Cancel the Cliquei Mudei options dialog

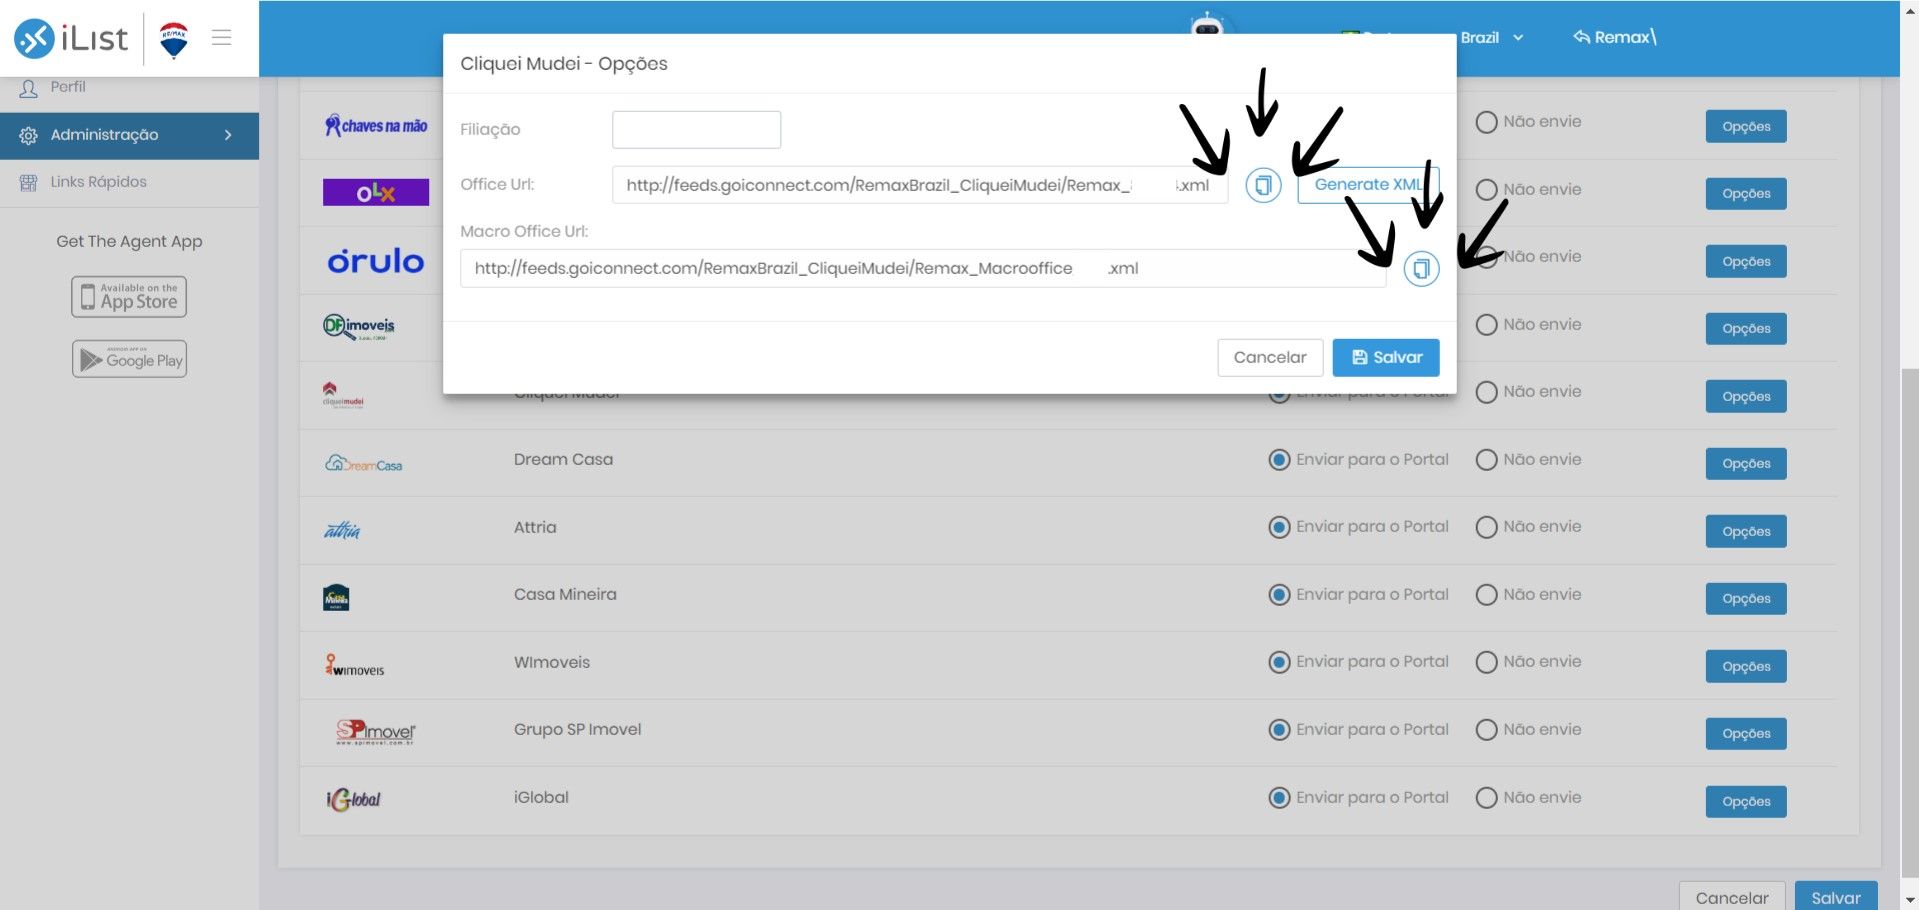point(1270,357)
